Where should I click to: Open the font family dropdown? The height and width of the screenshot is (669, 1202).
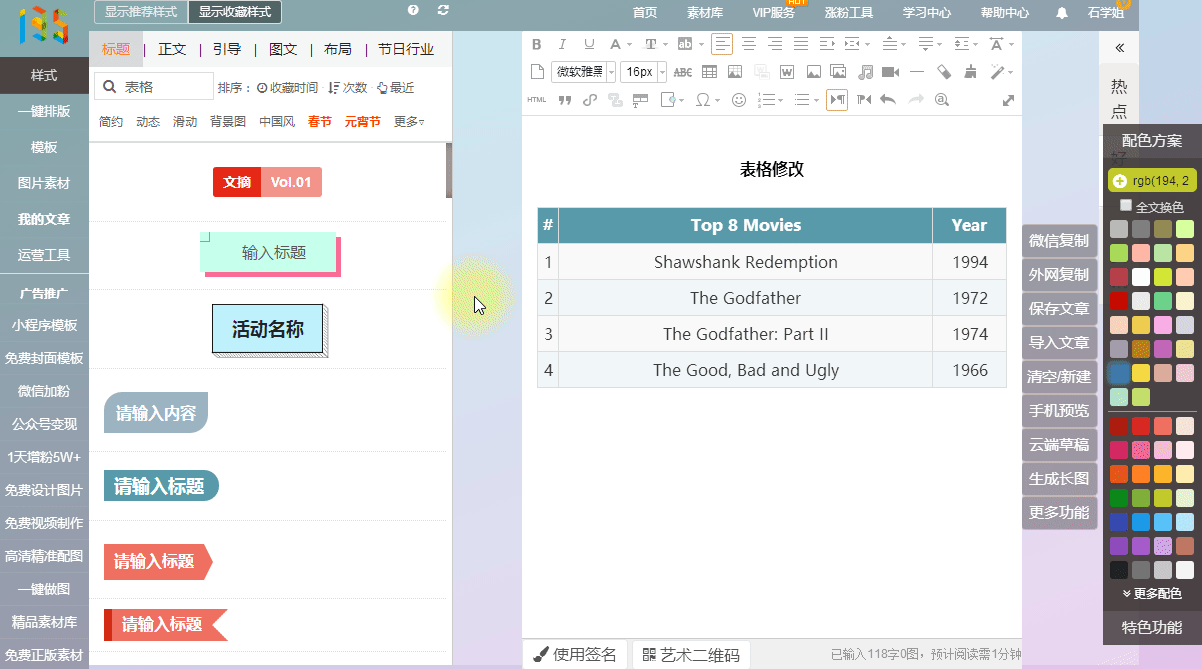(584, 72)
